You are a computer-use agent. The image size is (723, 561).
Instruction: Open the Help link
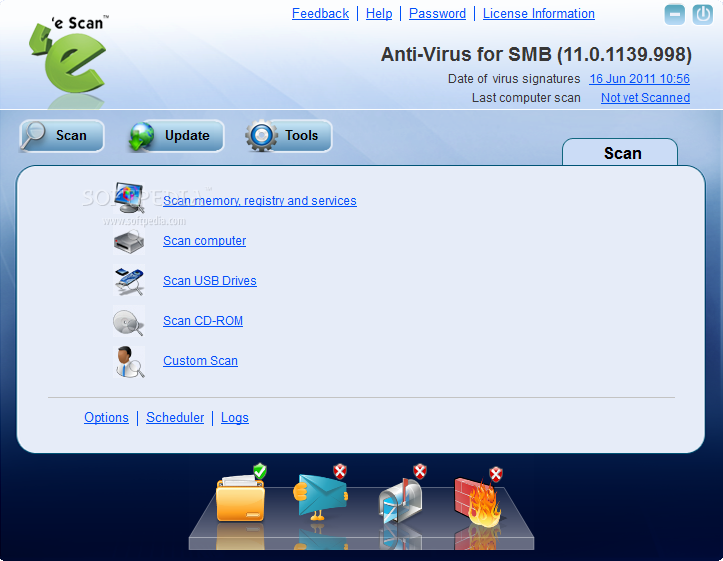(x=379, y=14)
